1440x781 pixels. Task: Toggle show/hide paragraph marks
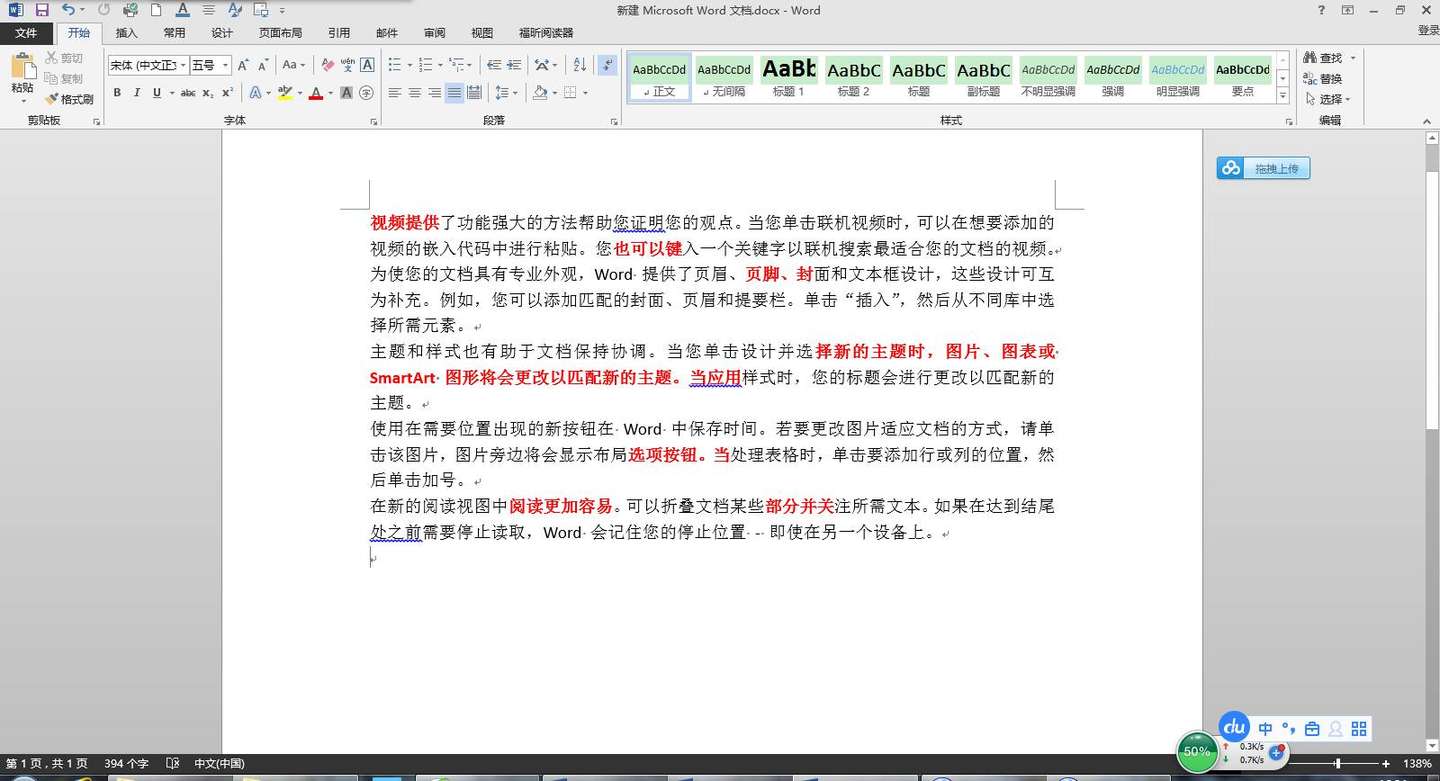tap(607, 65)
